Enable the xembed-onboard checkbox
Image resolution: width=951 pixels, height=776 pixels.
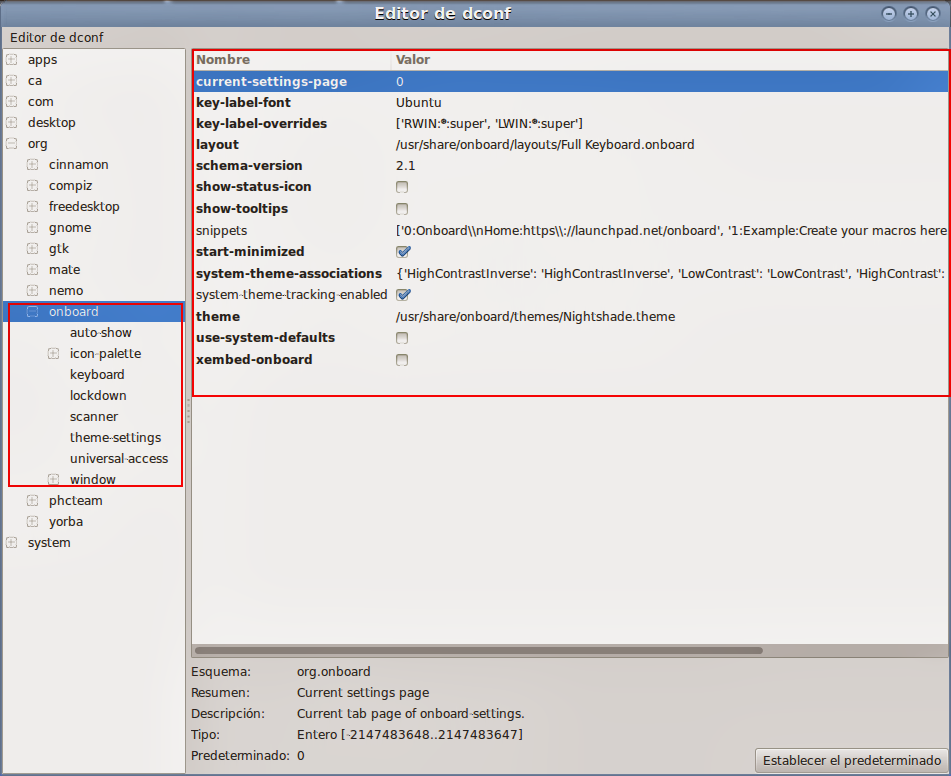click(402, 360)
